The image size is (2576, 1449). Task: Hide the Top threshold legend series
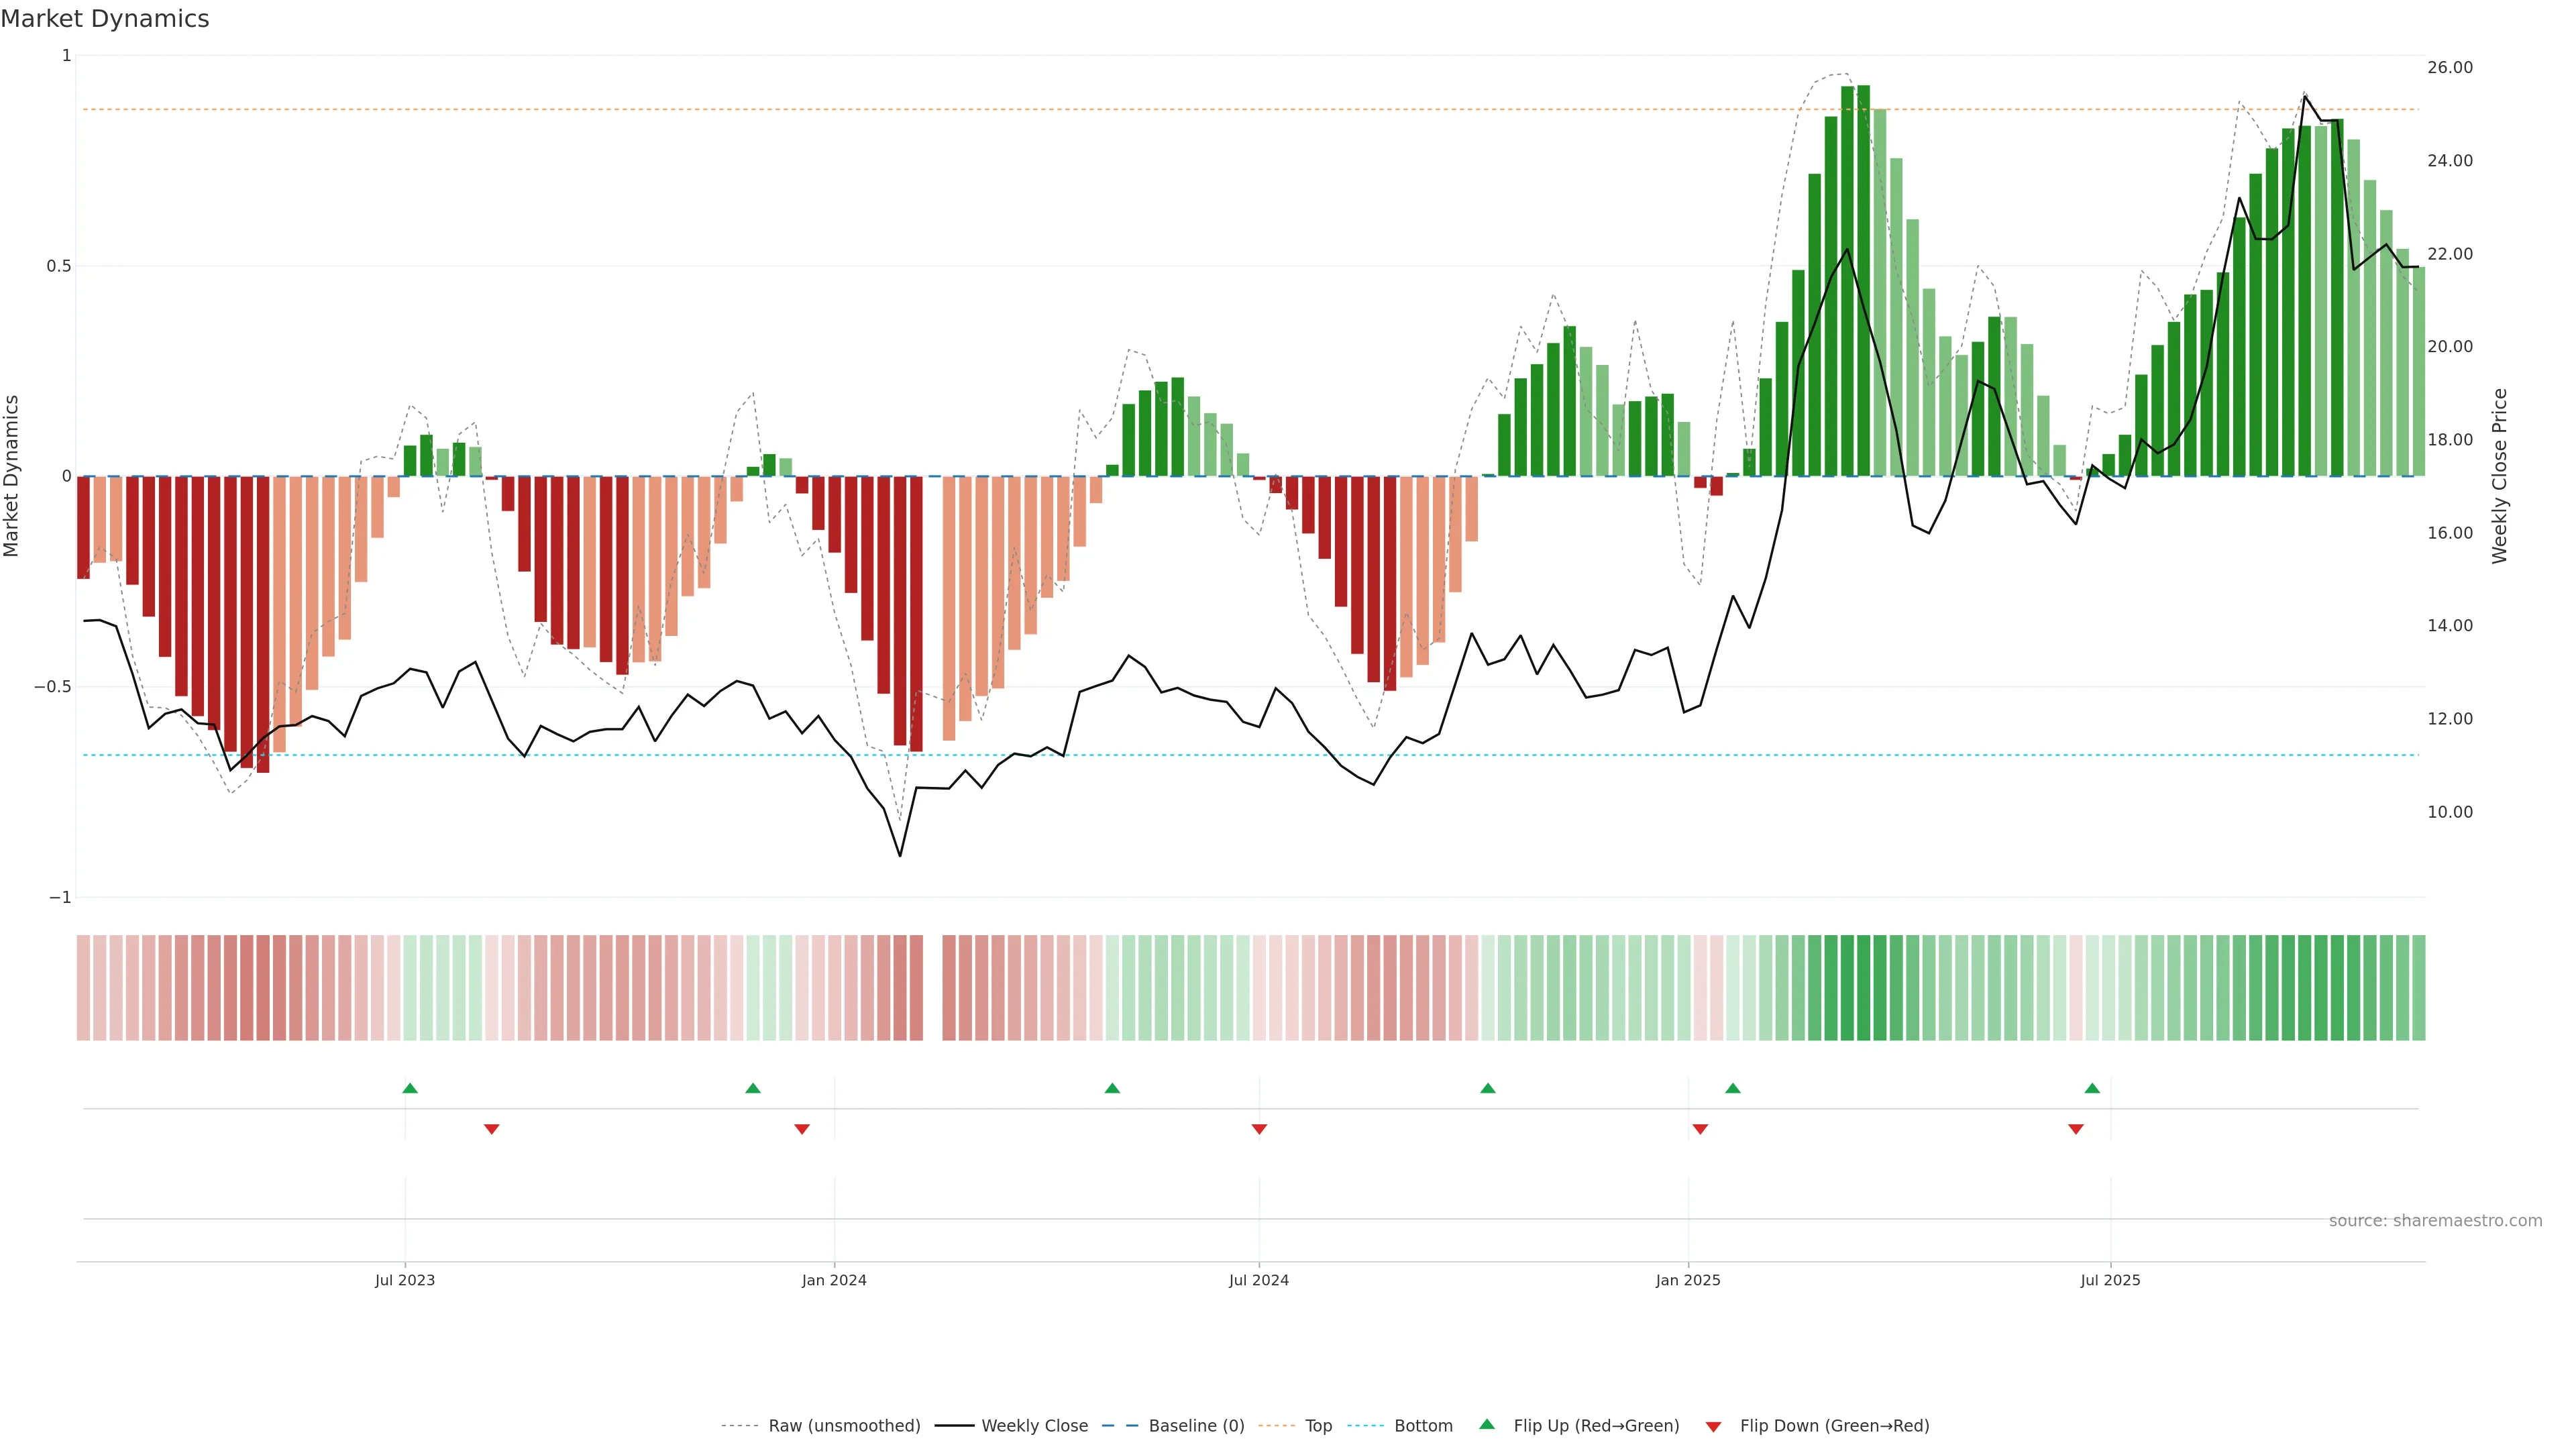1318,1426
